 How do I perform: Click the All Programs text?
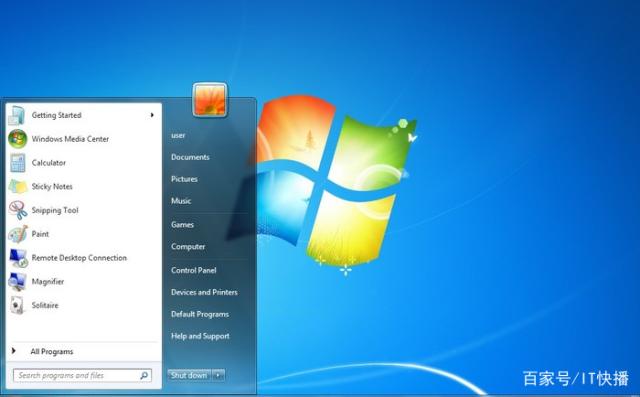pyautogui.click(x=52, y=351)
